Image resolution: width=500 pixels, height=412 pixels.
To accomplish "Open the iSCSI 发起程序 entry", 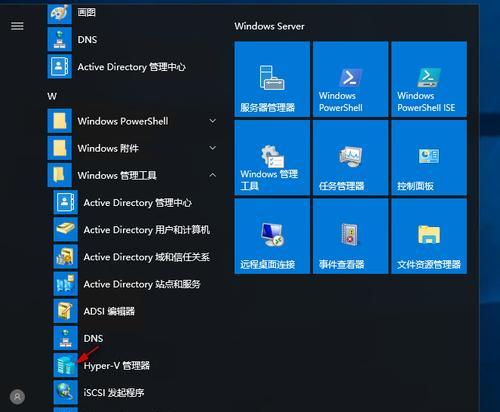I will (133, 392).
